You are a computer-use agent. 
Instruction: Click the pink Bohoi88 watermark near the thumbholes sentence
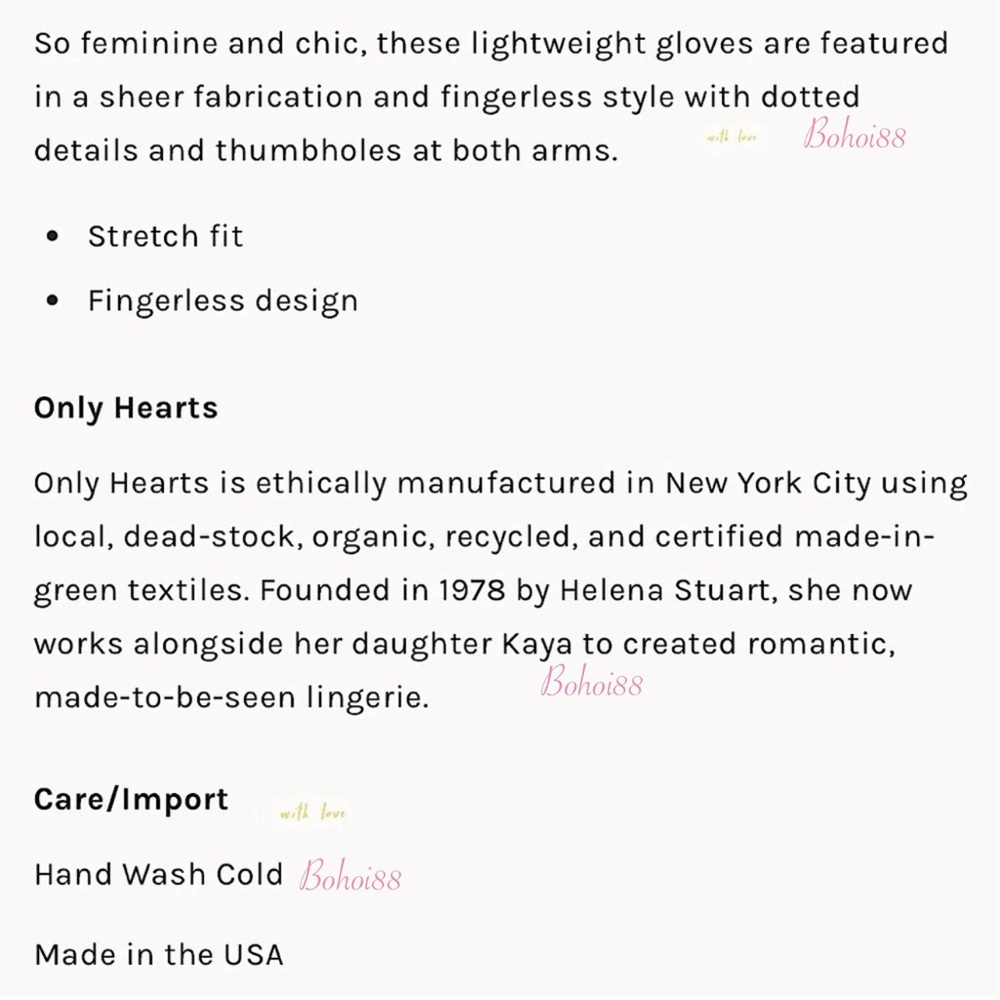(x=854, y=135)
